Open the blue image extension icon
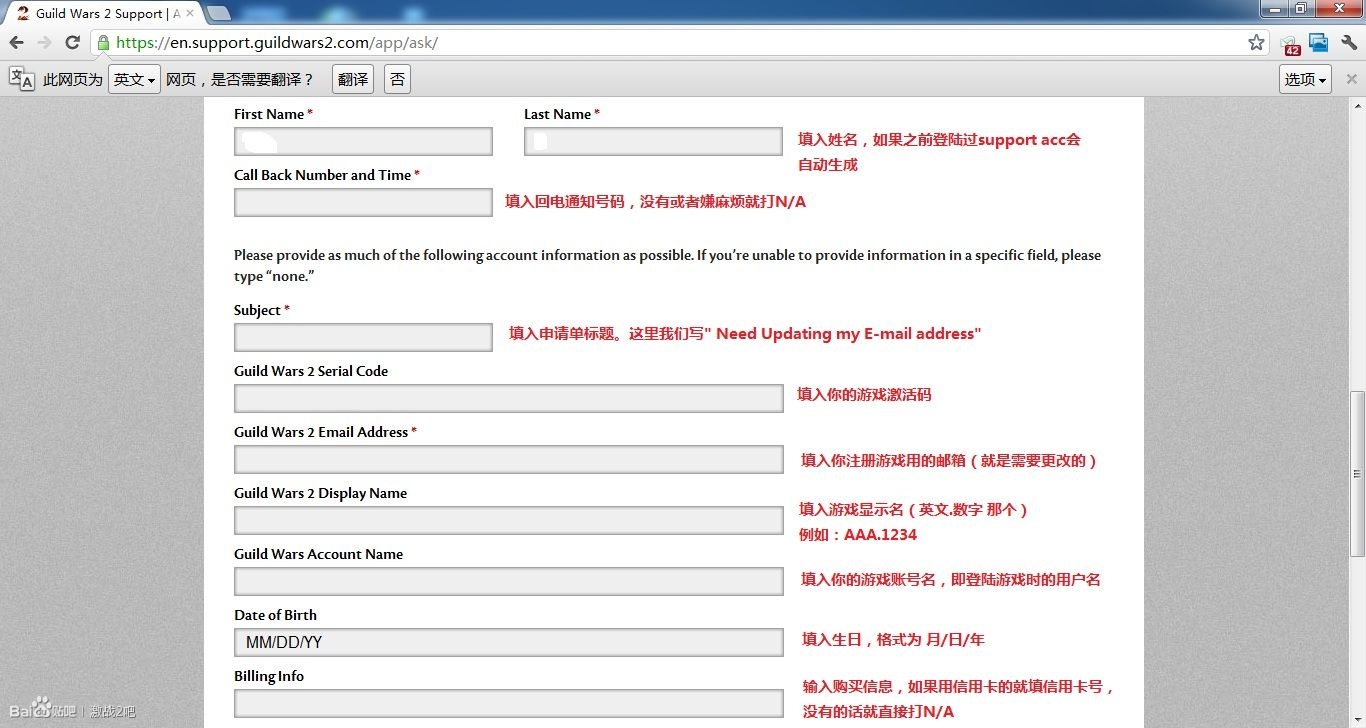 (x=1319, y=43)
